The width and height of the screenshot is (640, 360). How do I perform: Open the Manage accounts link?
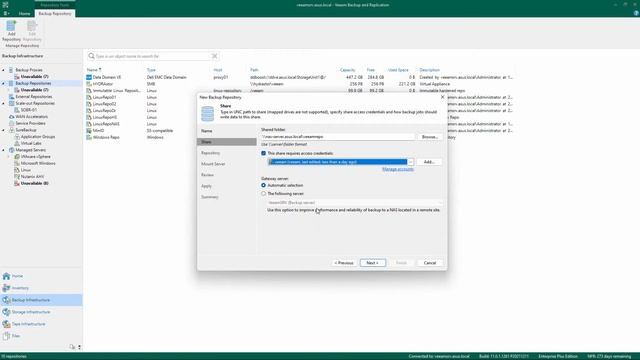398,169
